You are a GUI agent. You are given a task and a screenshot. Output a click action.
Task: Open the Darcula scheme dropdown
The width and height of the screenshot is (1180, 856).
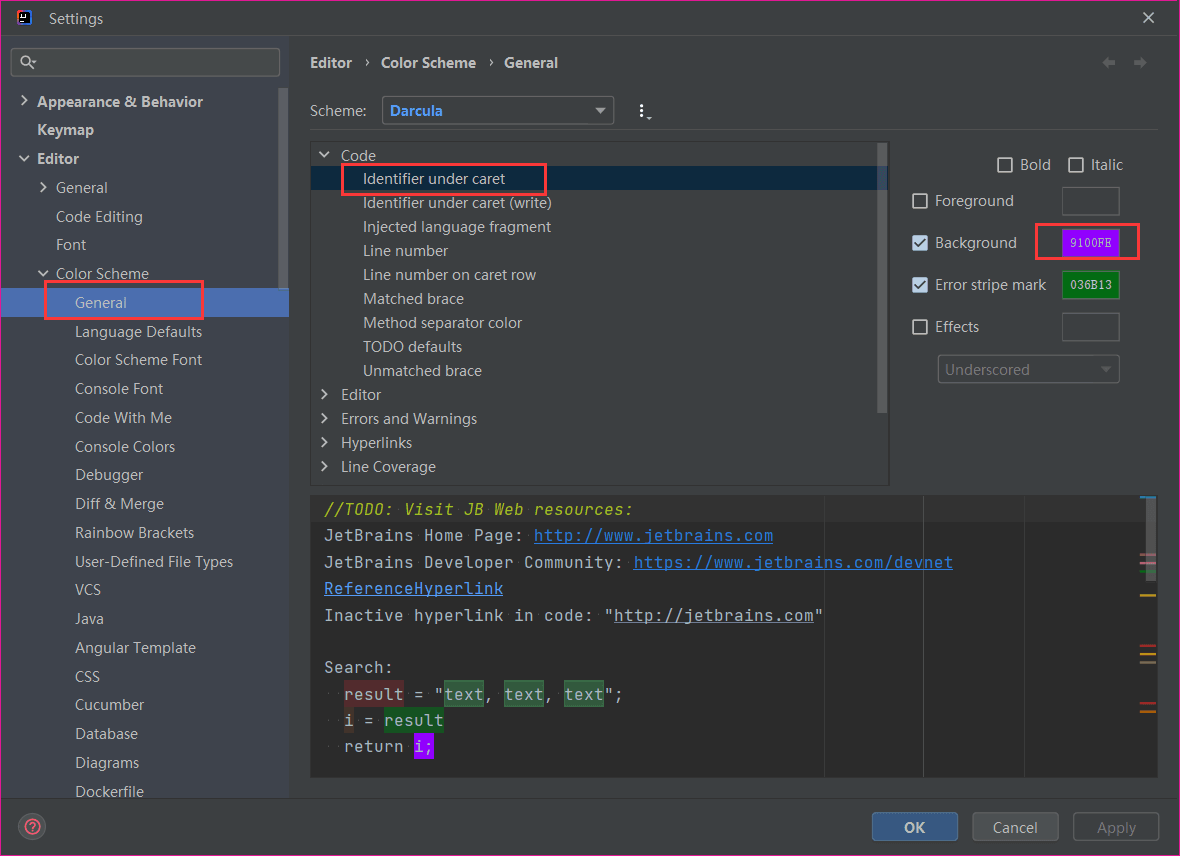498,111
